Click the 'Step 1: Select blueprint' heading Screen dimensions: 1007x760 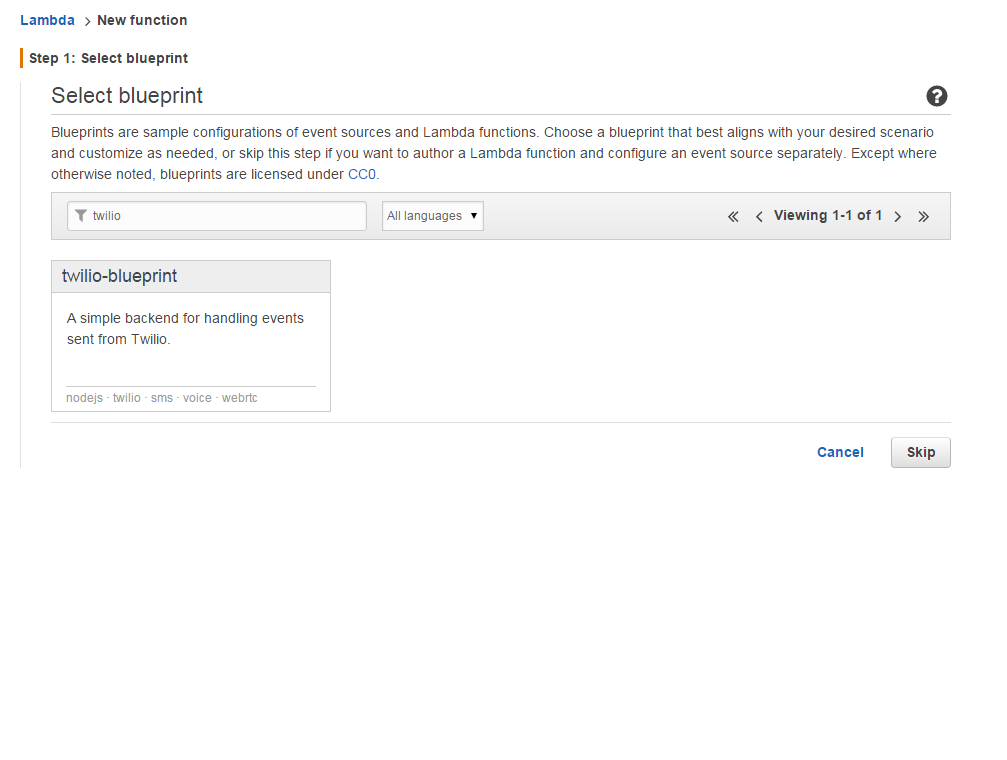click(x=109, y=58)
